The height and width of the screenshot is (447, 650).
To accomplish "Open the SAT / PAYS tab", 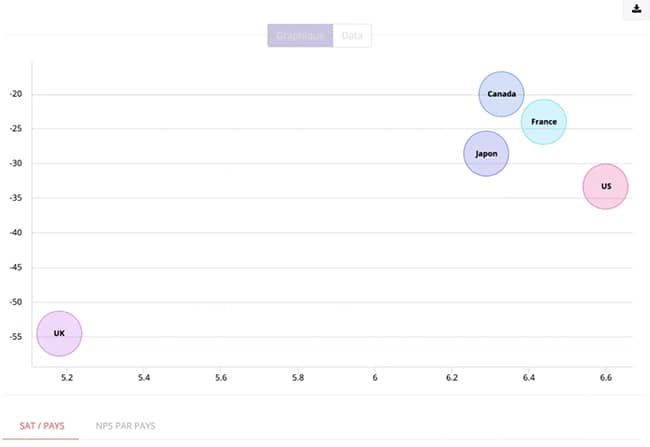I will tap(42, 426).
